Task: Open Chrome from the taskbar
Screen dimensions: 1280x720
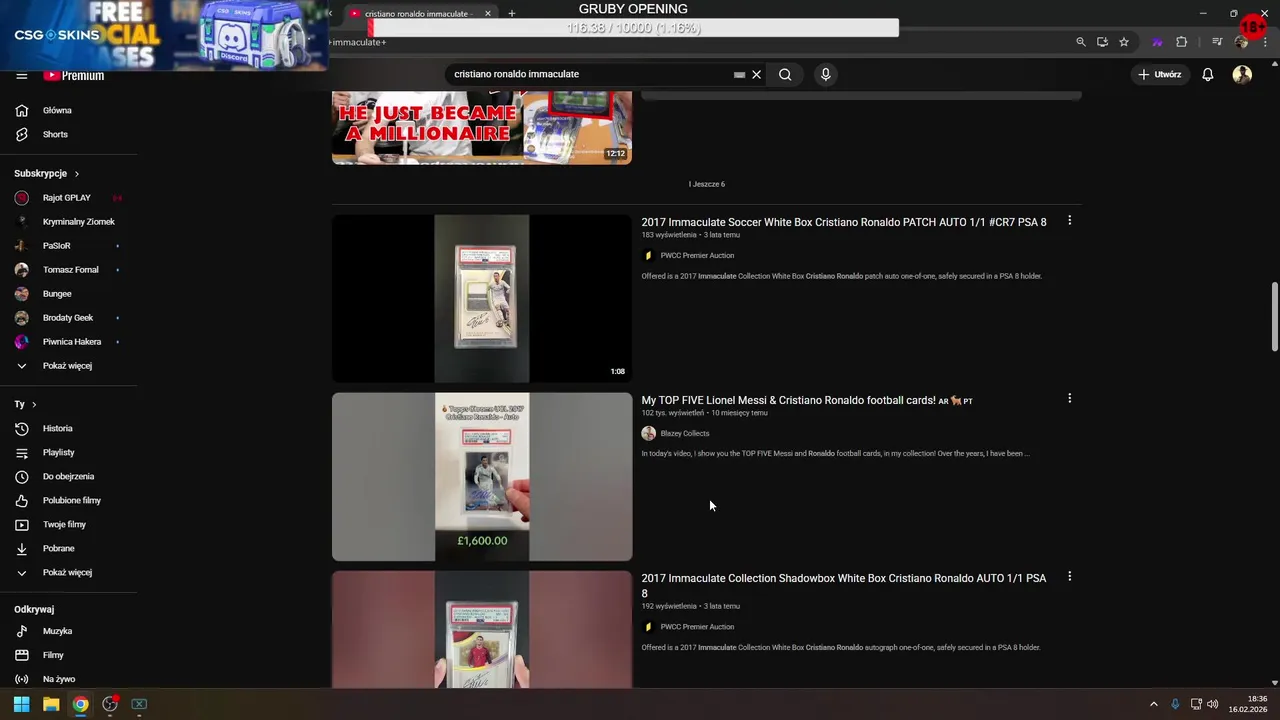Action: coord(80,704)
